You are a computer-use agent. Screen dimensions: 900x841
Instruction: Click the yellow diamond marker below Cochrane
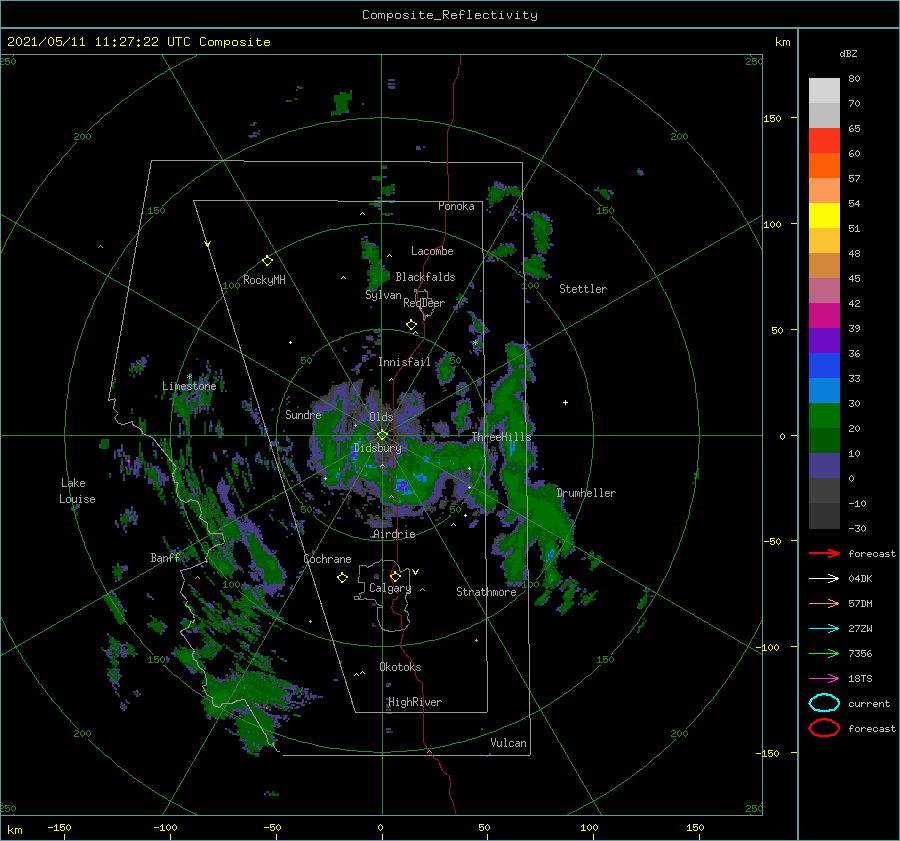coord(342,578)
